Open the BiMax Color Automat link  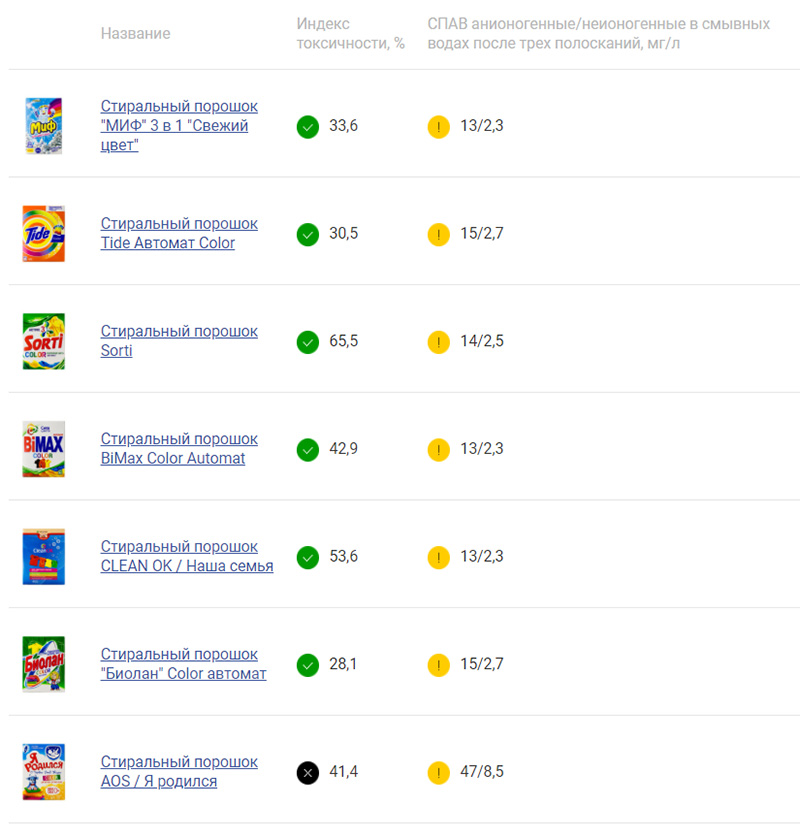179,448
